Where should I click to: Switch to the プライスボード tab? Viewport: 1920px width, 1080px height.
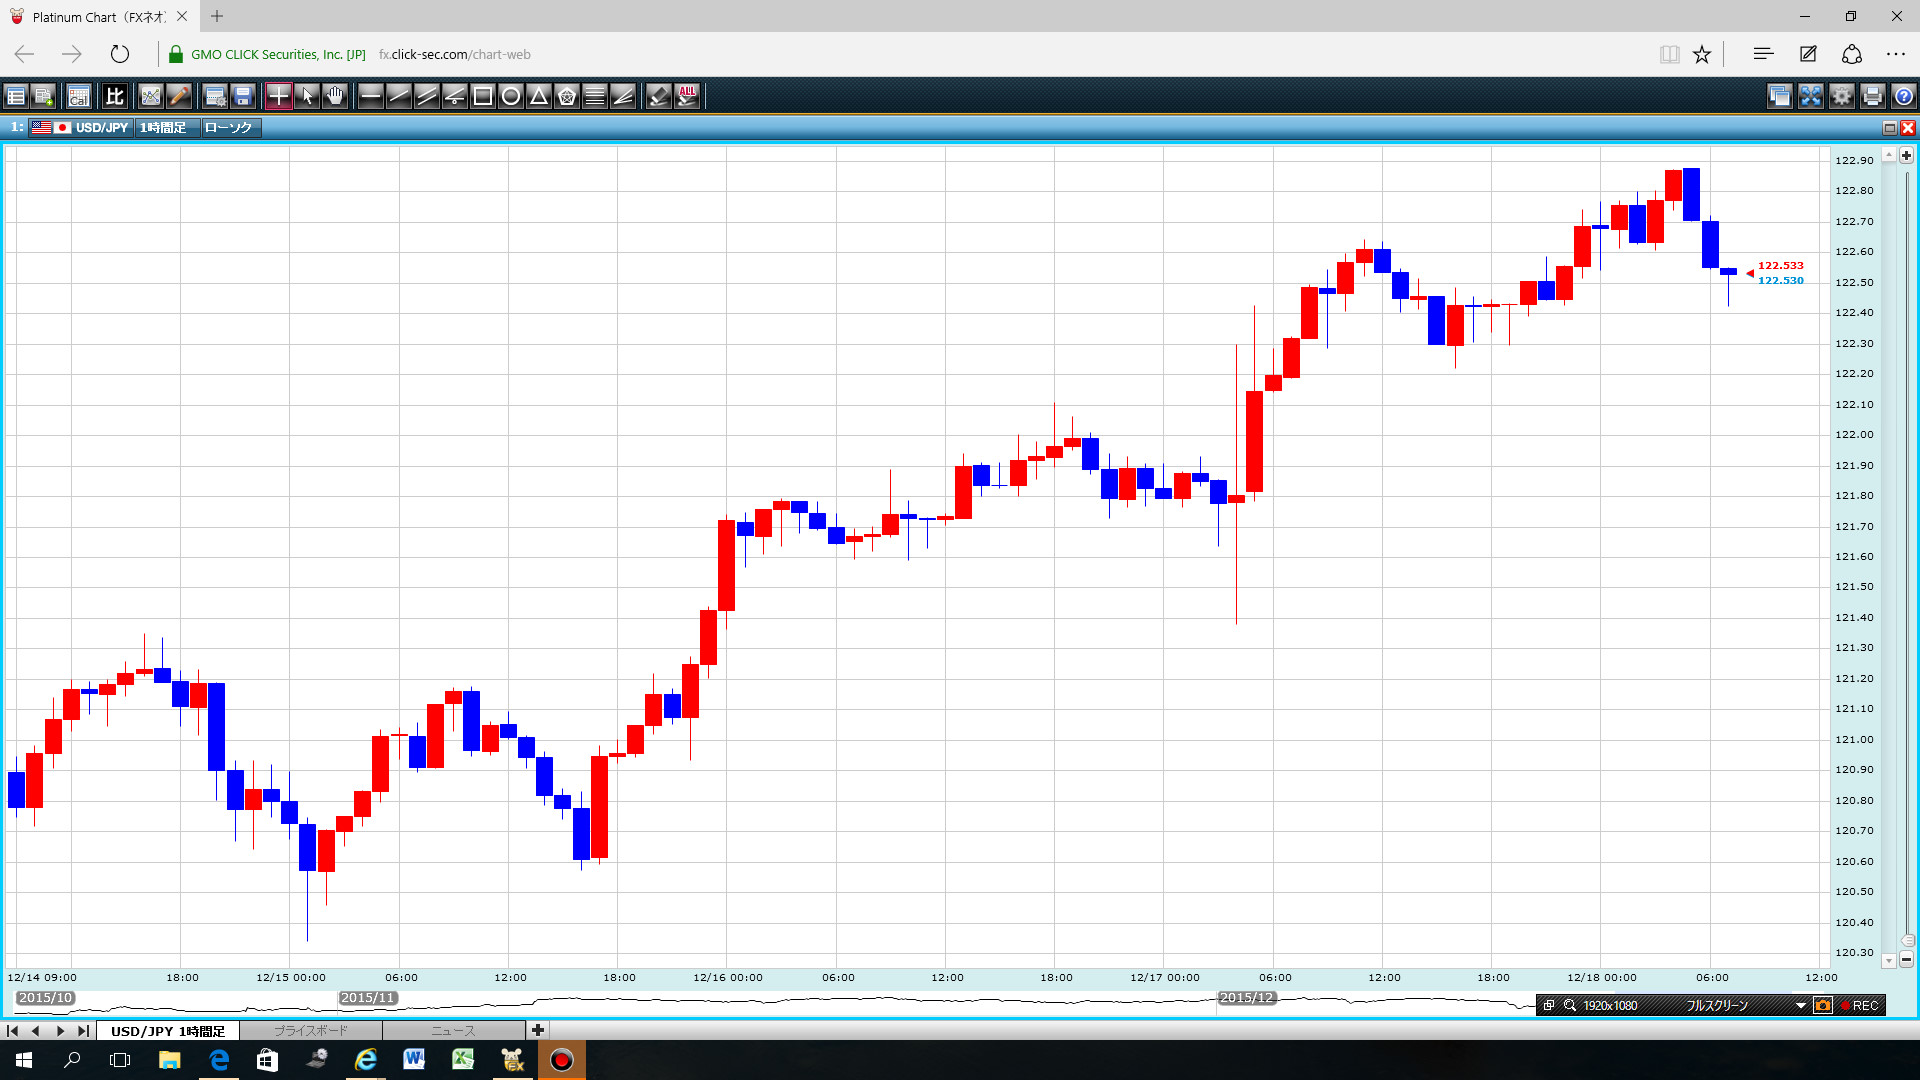[x=310, y=1030]
